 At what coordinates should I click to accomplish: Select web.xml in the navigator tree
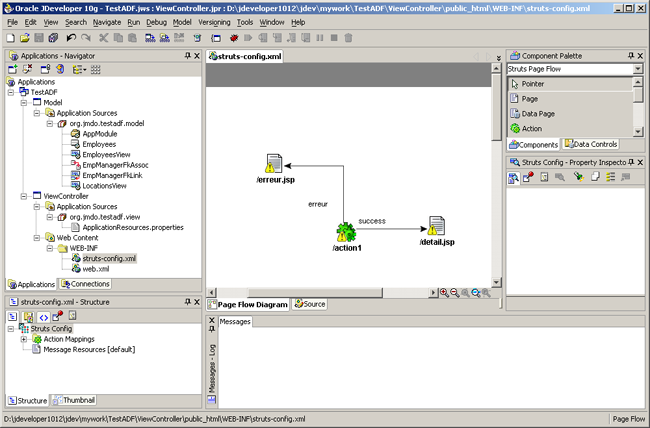coord(95,268)
